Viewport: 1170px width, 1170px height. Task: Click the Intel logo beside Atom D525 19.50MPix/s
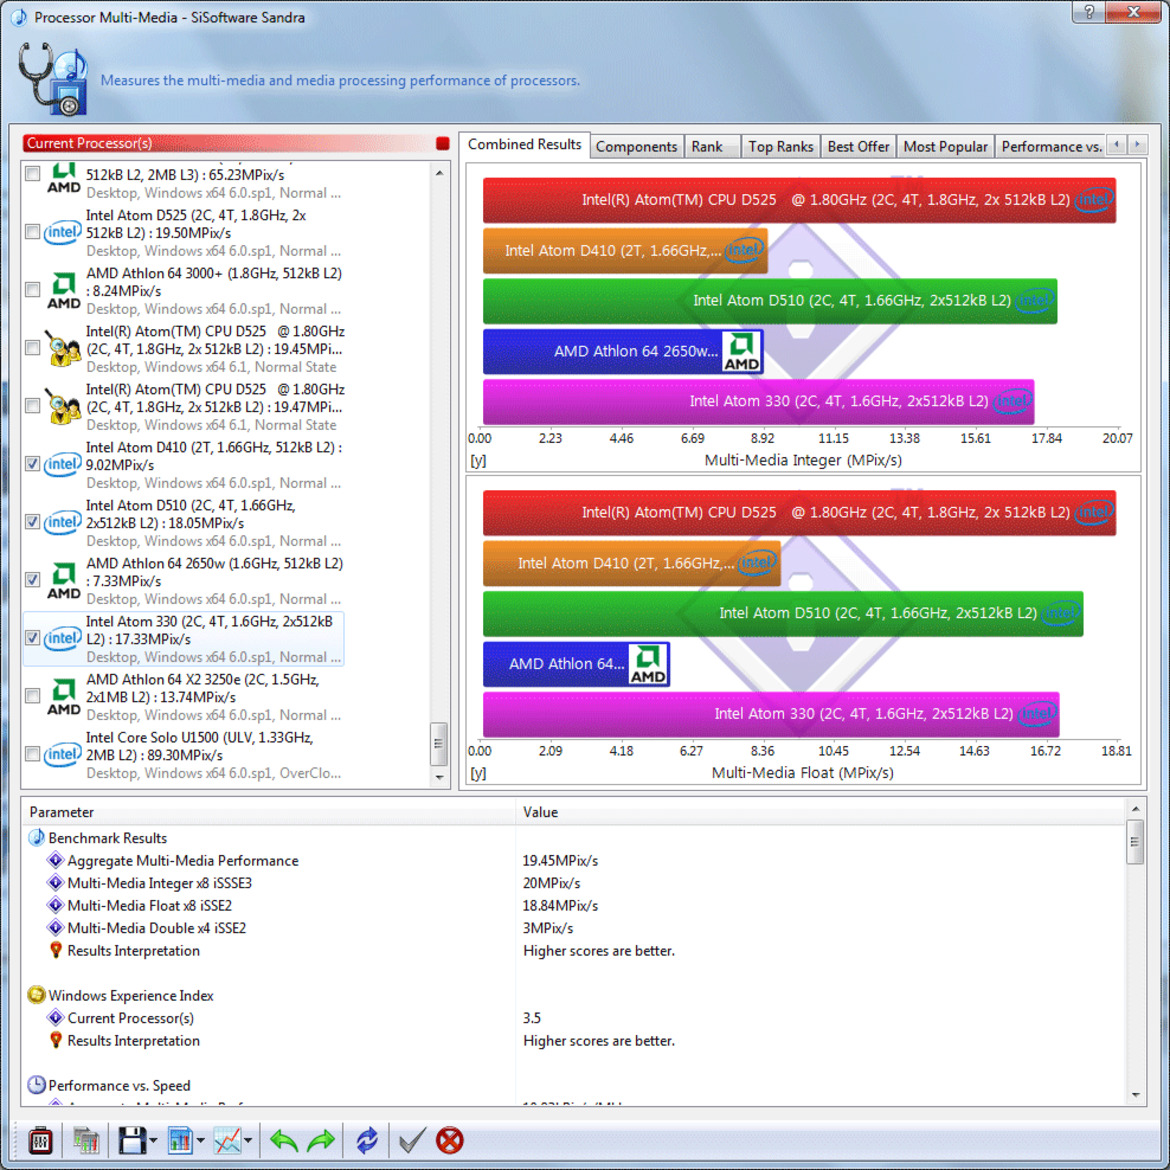tap(63, 232)
